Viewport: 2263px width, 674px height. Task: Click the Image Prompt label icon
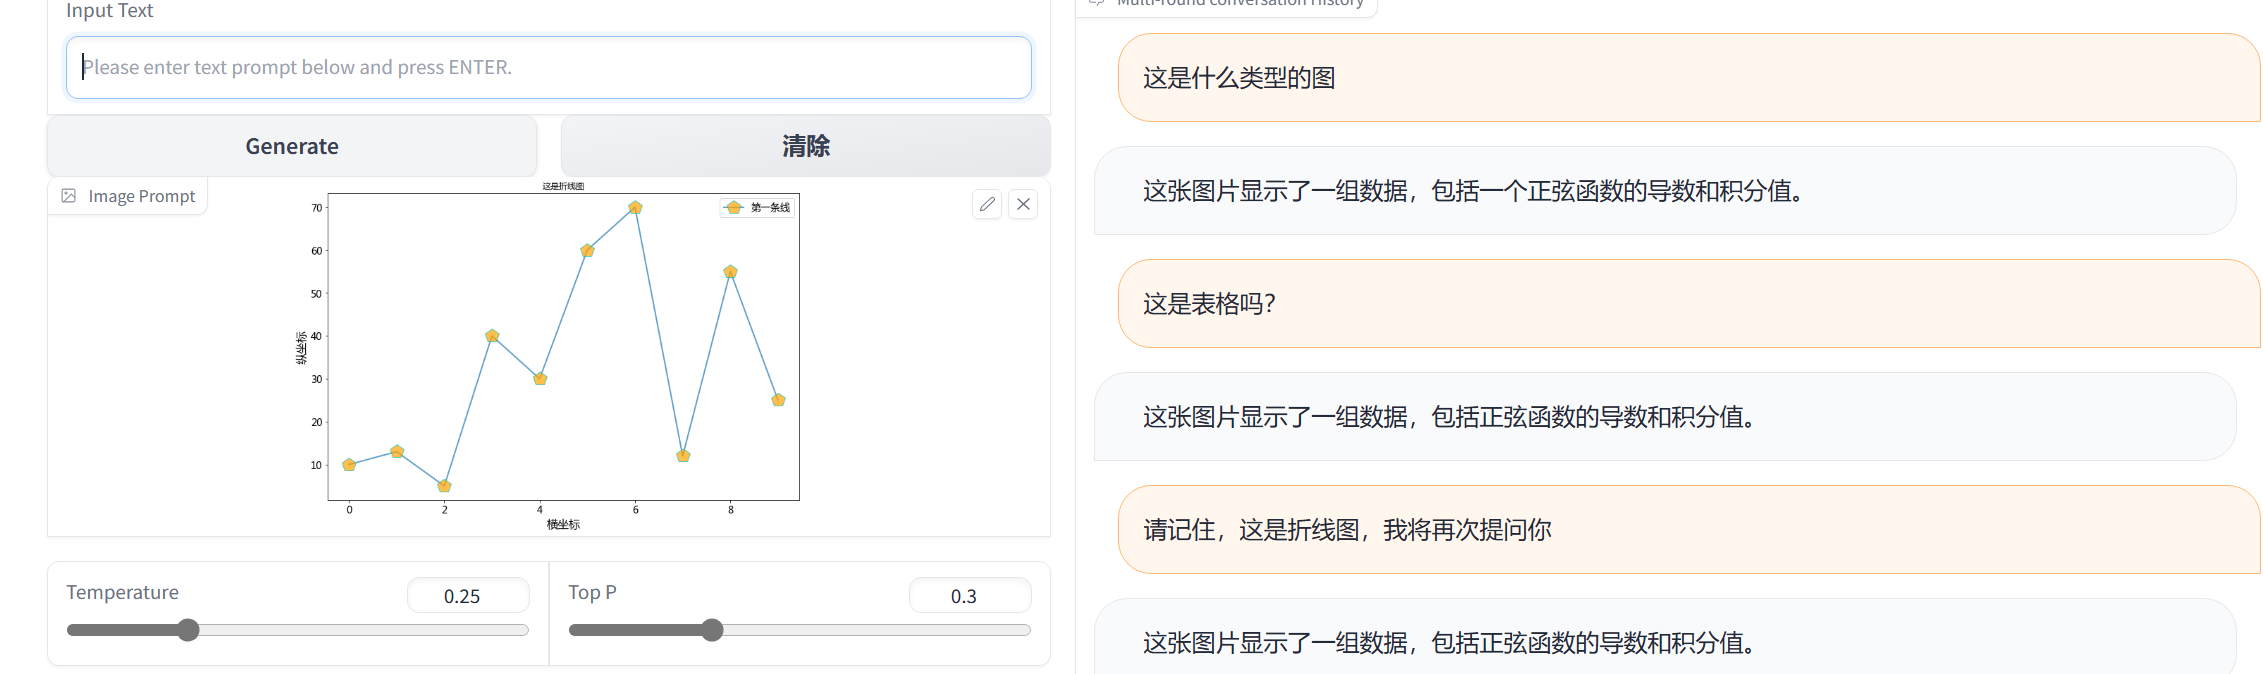(69, 196)
